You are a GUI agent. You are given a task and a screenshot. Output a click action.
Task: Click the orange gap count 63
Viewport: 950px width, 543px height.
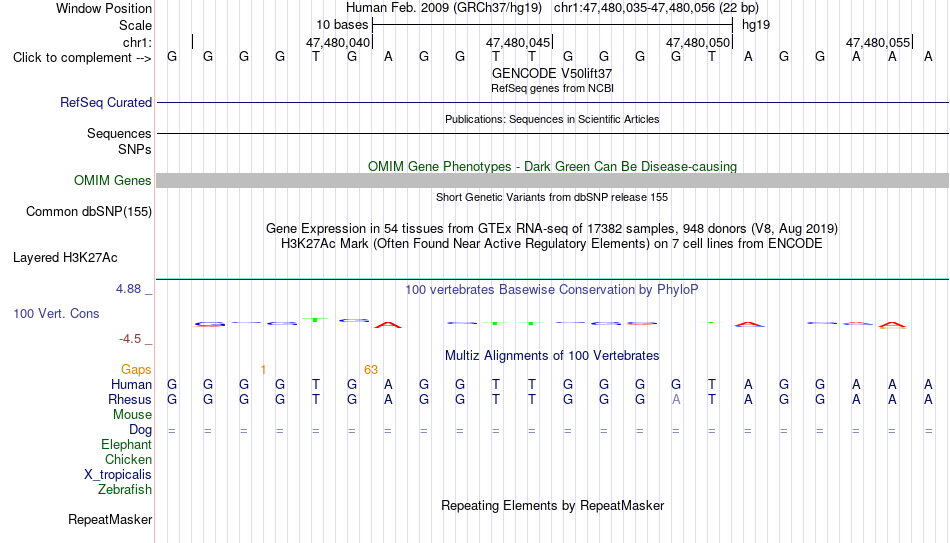371,370
